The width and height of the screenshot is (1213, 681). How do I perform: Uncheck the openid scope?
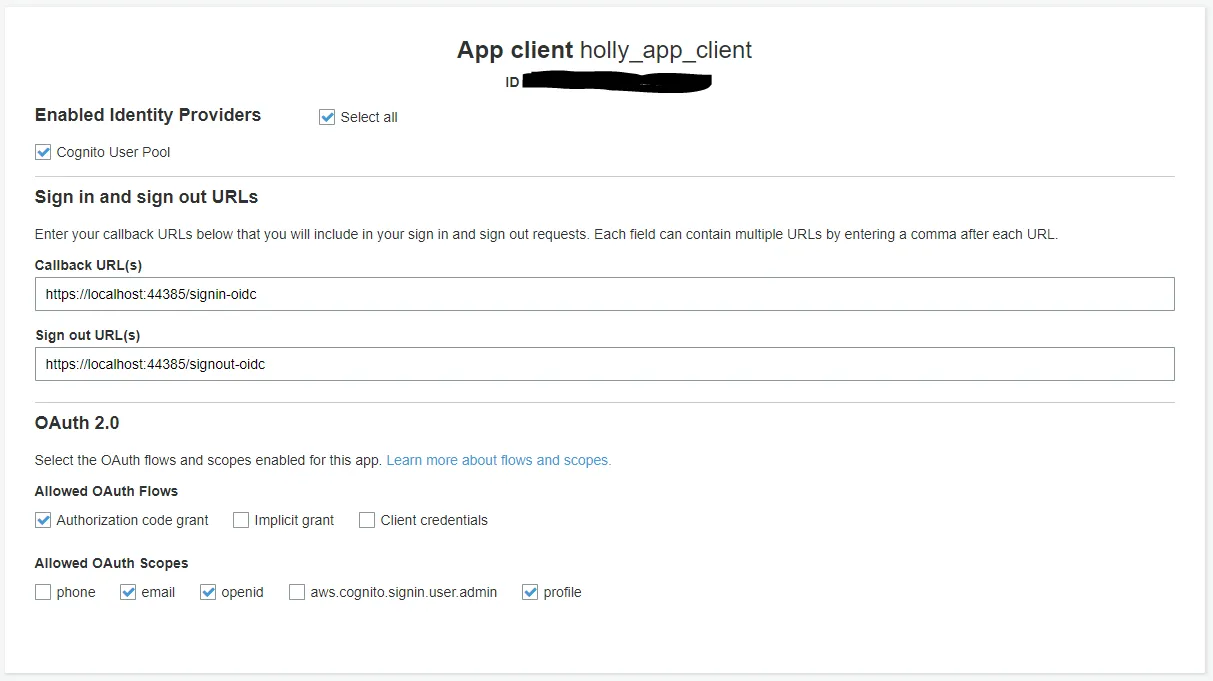pos(208,592)
